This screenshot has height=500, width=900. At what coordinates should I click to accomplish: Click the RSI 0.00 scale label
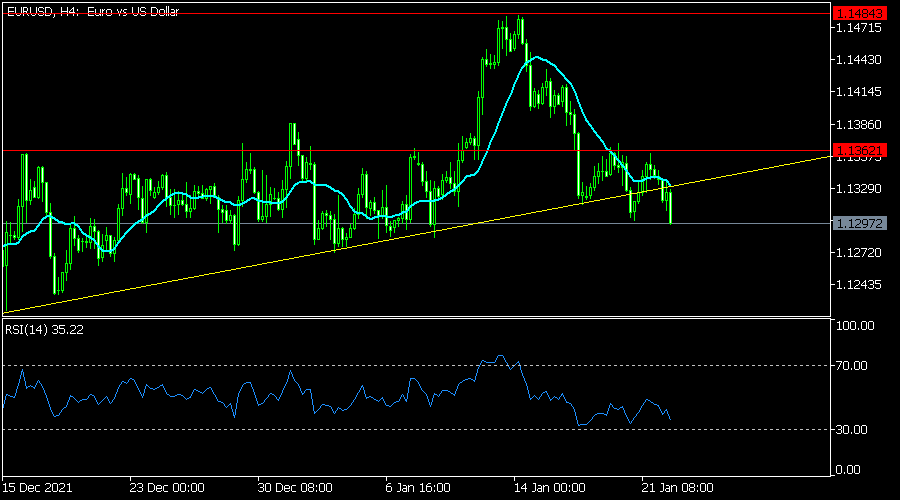(848, 470)
